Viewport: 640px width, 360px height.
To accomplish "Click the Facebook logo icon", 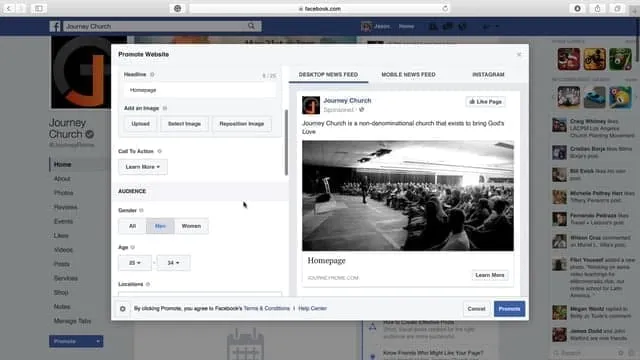I will [55, 27].
